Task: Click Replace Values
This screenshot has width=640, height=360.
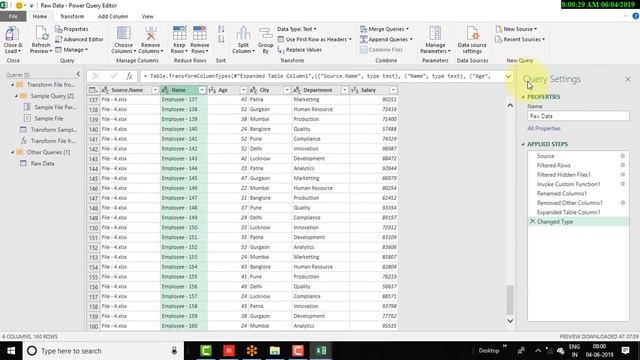Action: pos(300,49)
